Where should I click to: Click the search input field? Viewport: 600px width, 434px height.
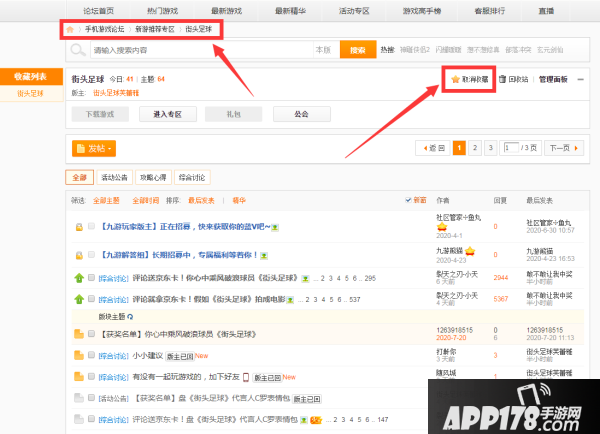tap(200, 49)
